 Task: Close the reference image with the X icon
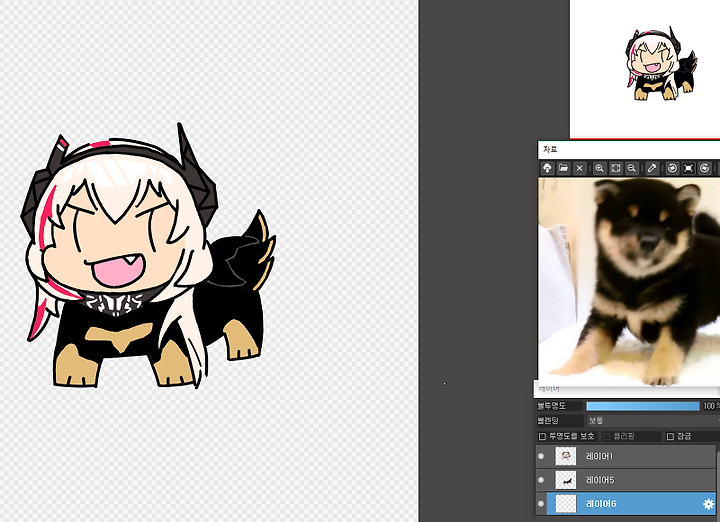tap(579, 168)
